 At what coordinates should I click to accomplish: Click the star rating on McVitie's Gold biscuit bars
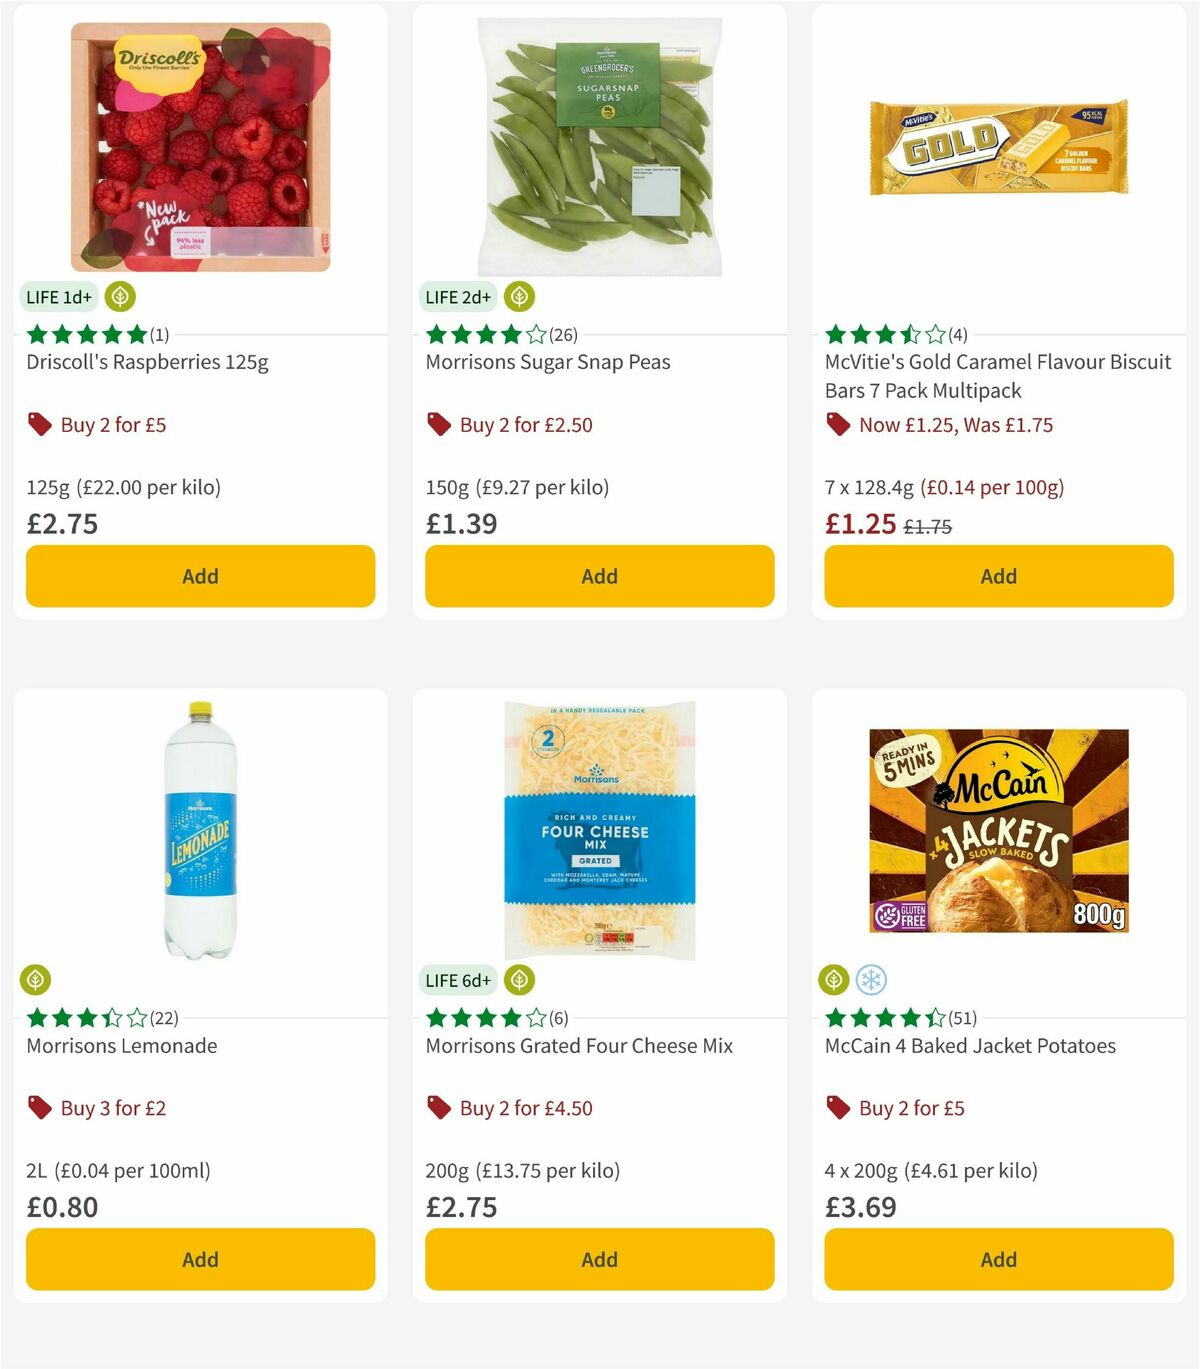point(882,335)
